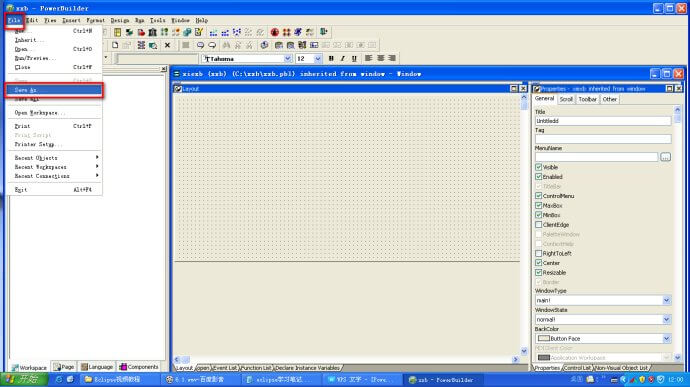Enable the ClientEdge checkbox
The height and width of the screenshot is (387, 690).
point(538,225)
